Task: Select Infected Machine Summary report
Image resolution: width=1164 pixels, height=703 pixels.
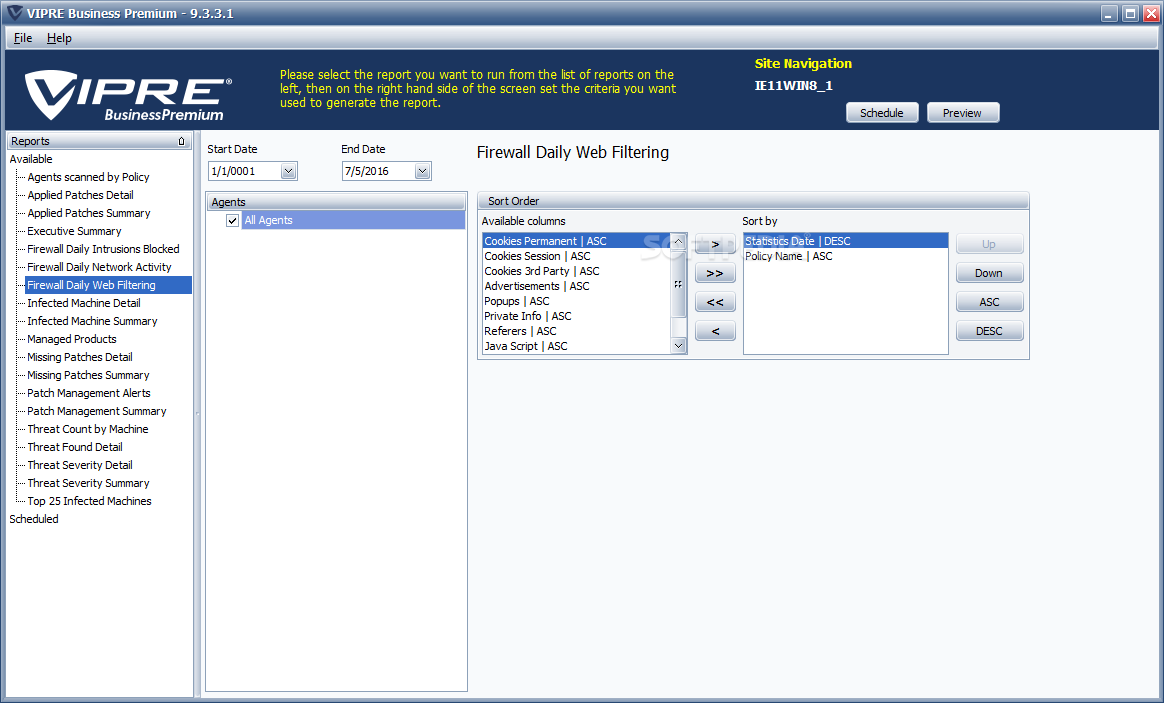Action: click(x=92, y=321)
